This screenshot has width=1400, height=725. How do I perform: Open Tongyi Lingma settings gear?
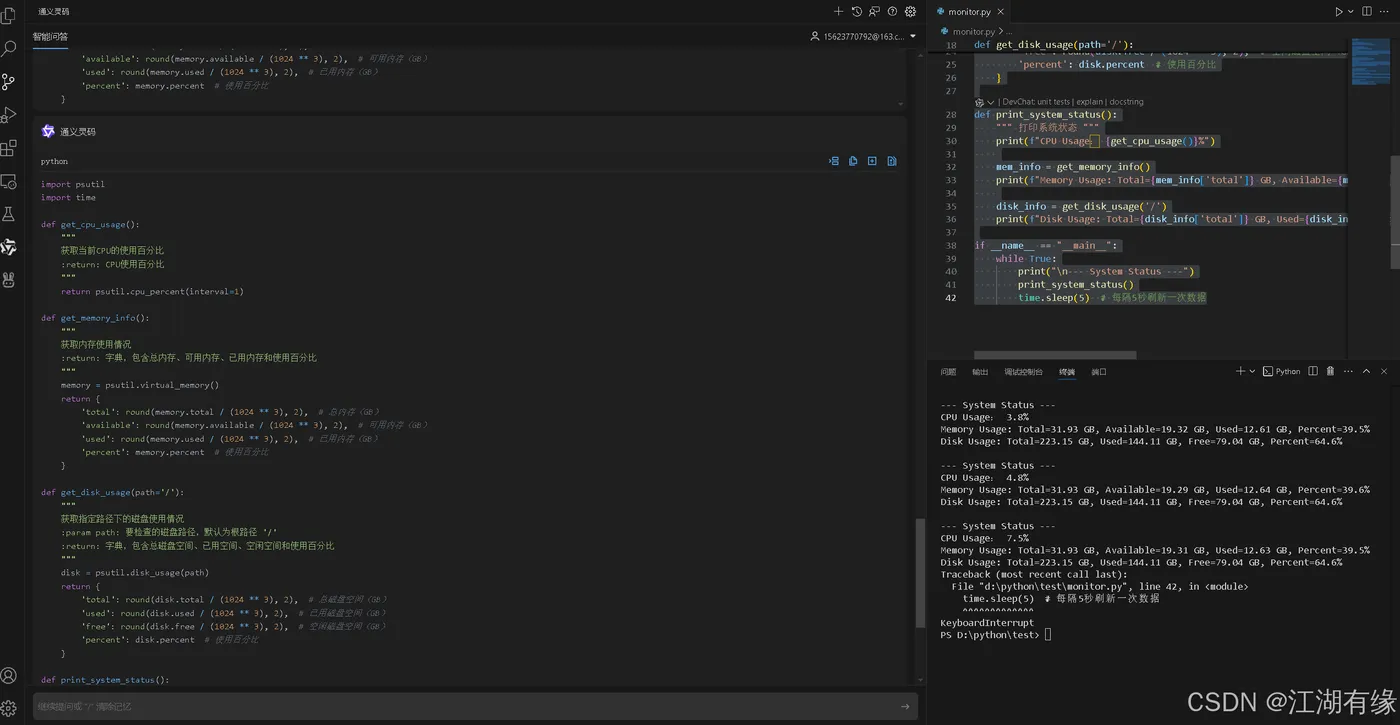pyautogui.click(x=910, y=12)
